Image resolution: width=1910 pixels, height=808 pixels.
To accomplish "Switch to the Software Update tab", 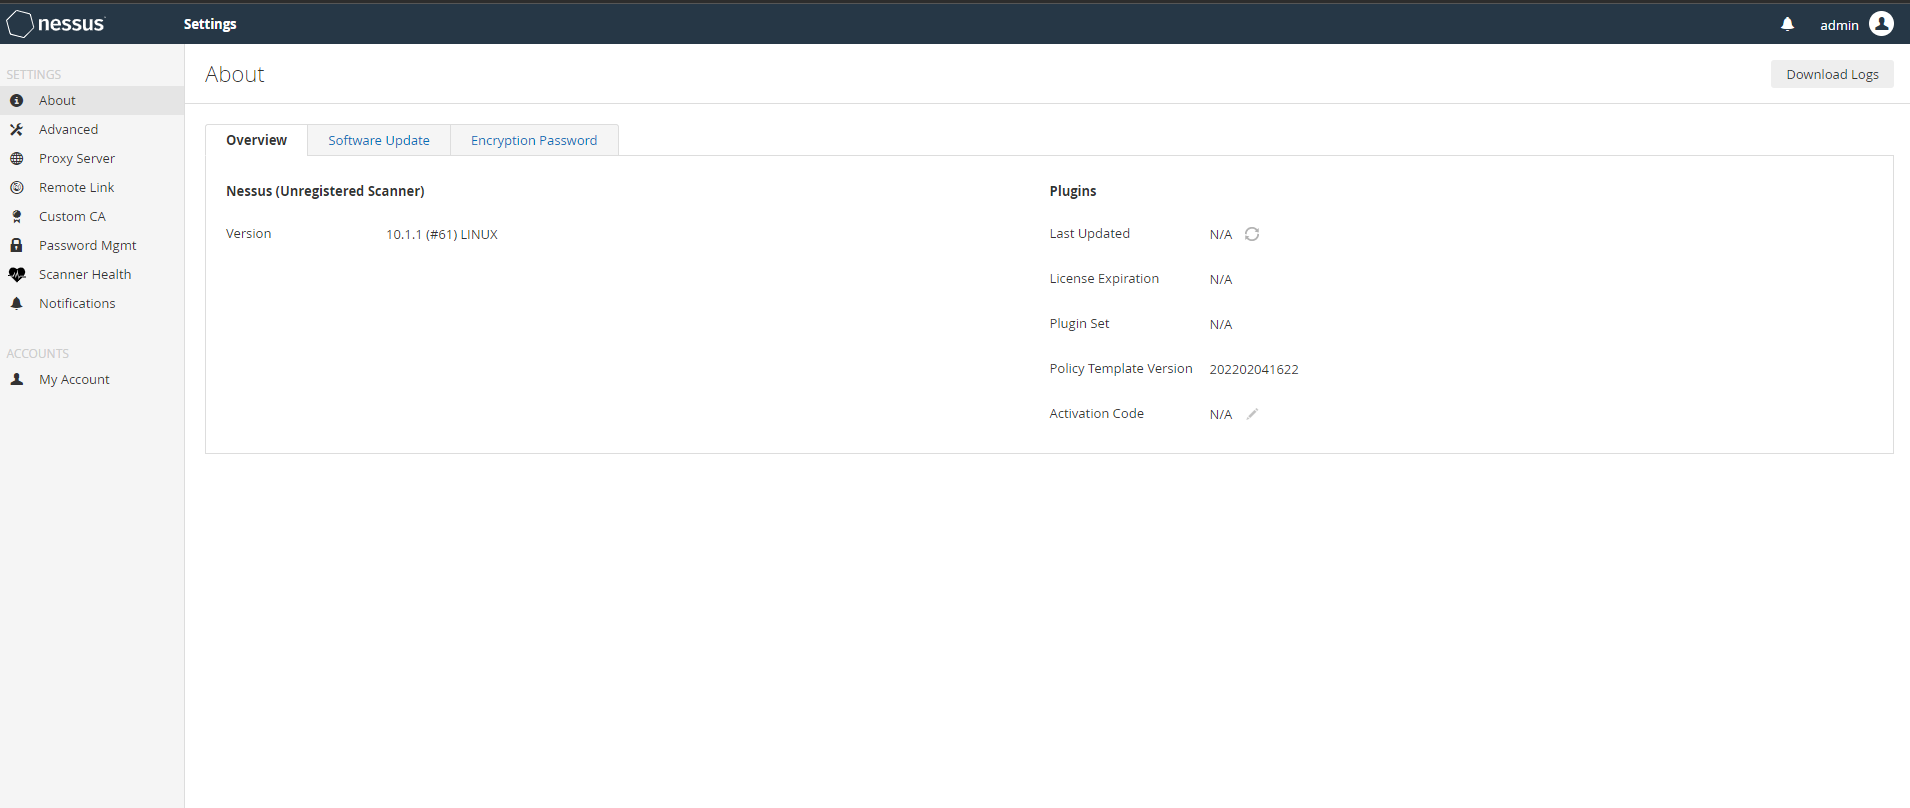I will click(379, 140).
